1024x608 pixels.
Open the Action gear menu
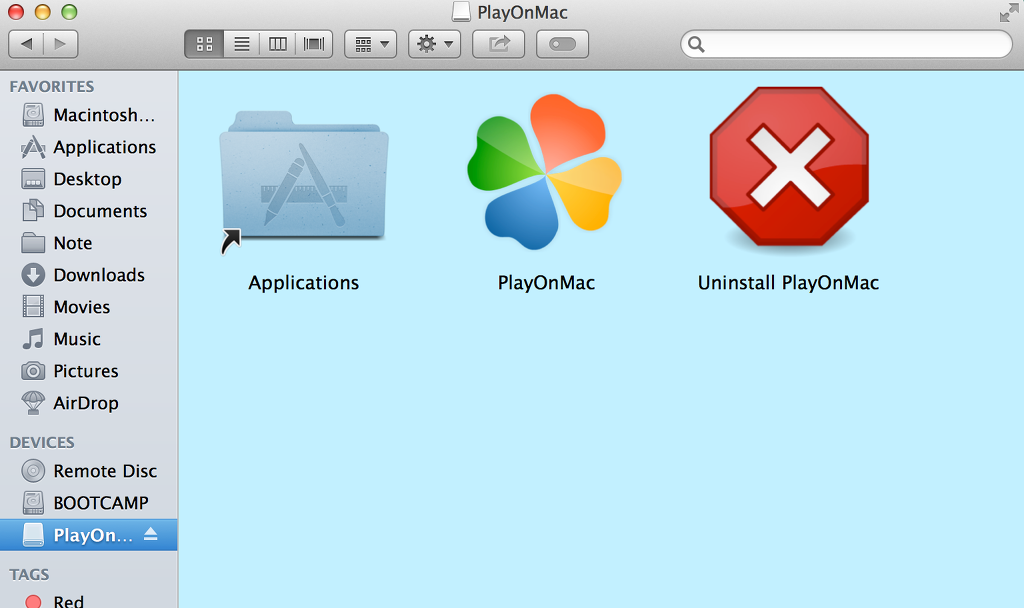[434, 44]
